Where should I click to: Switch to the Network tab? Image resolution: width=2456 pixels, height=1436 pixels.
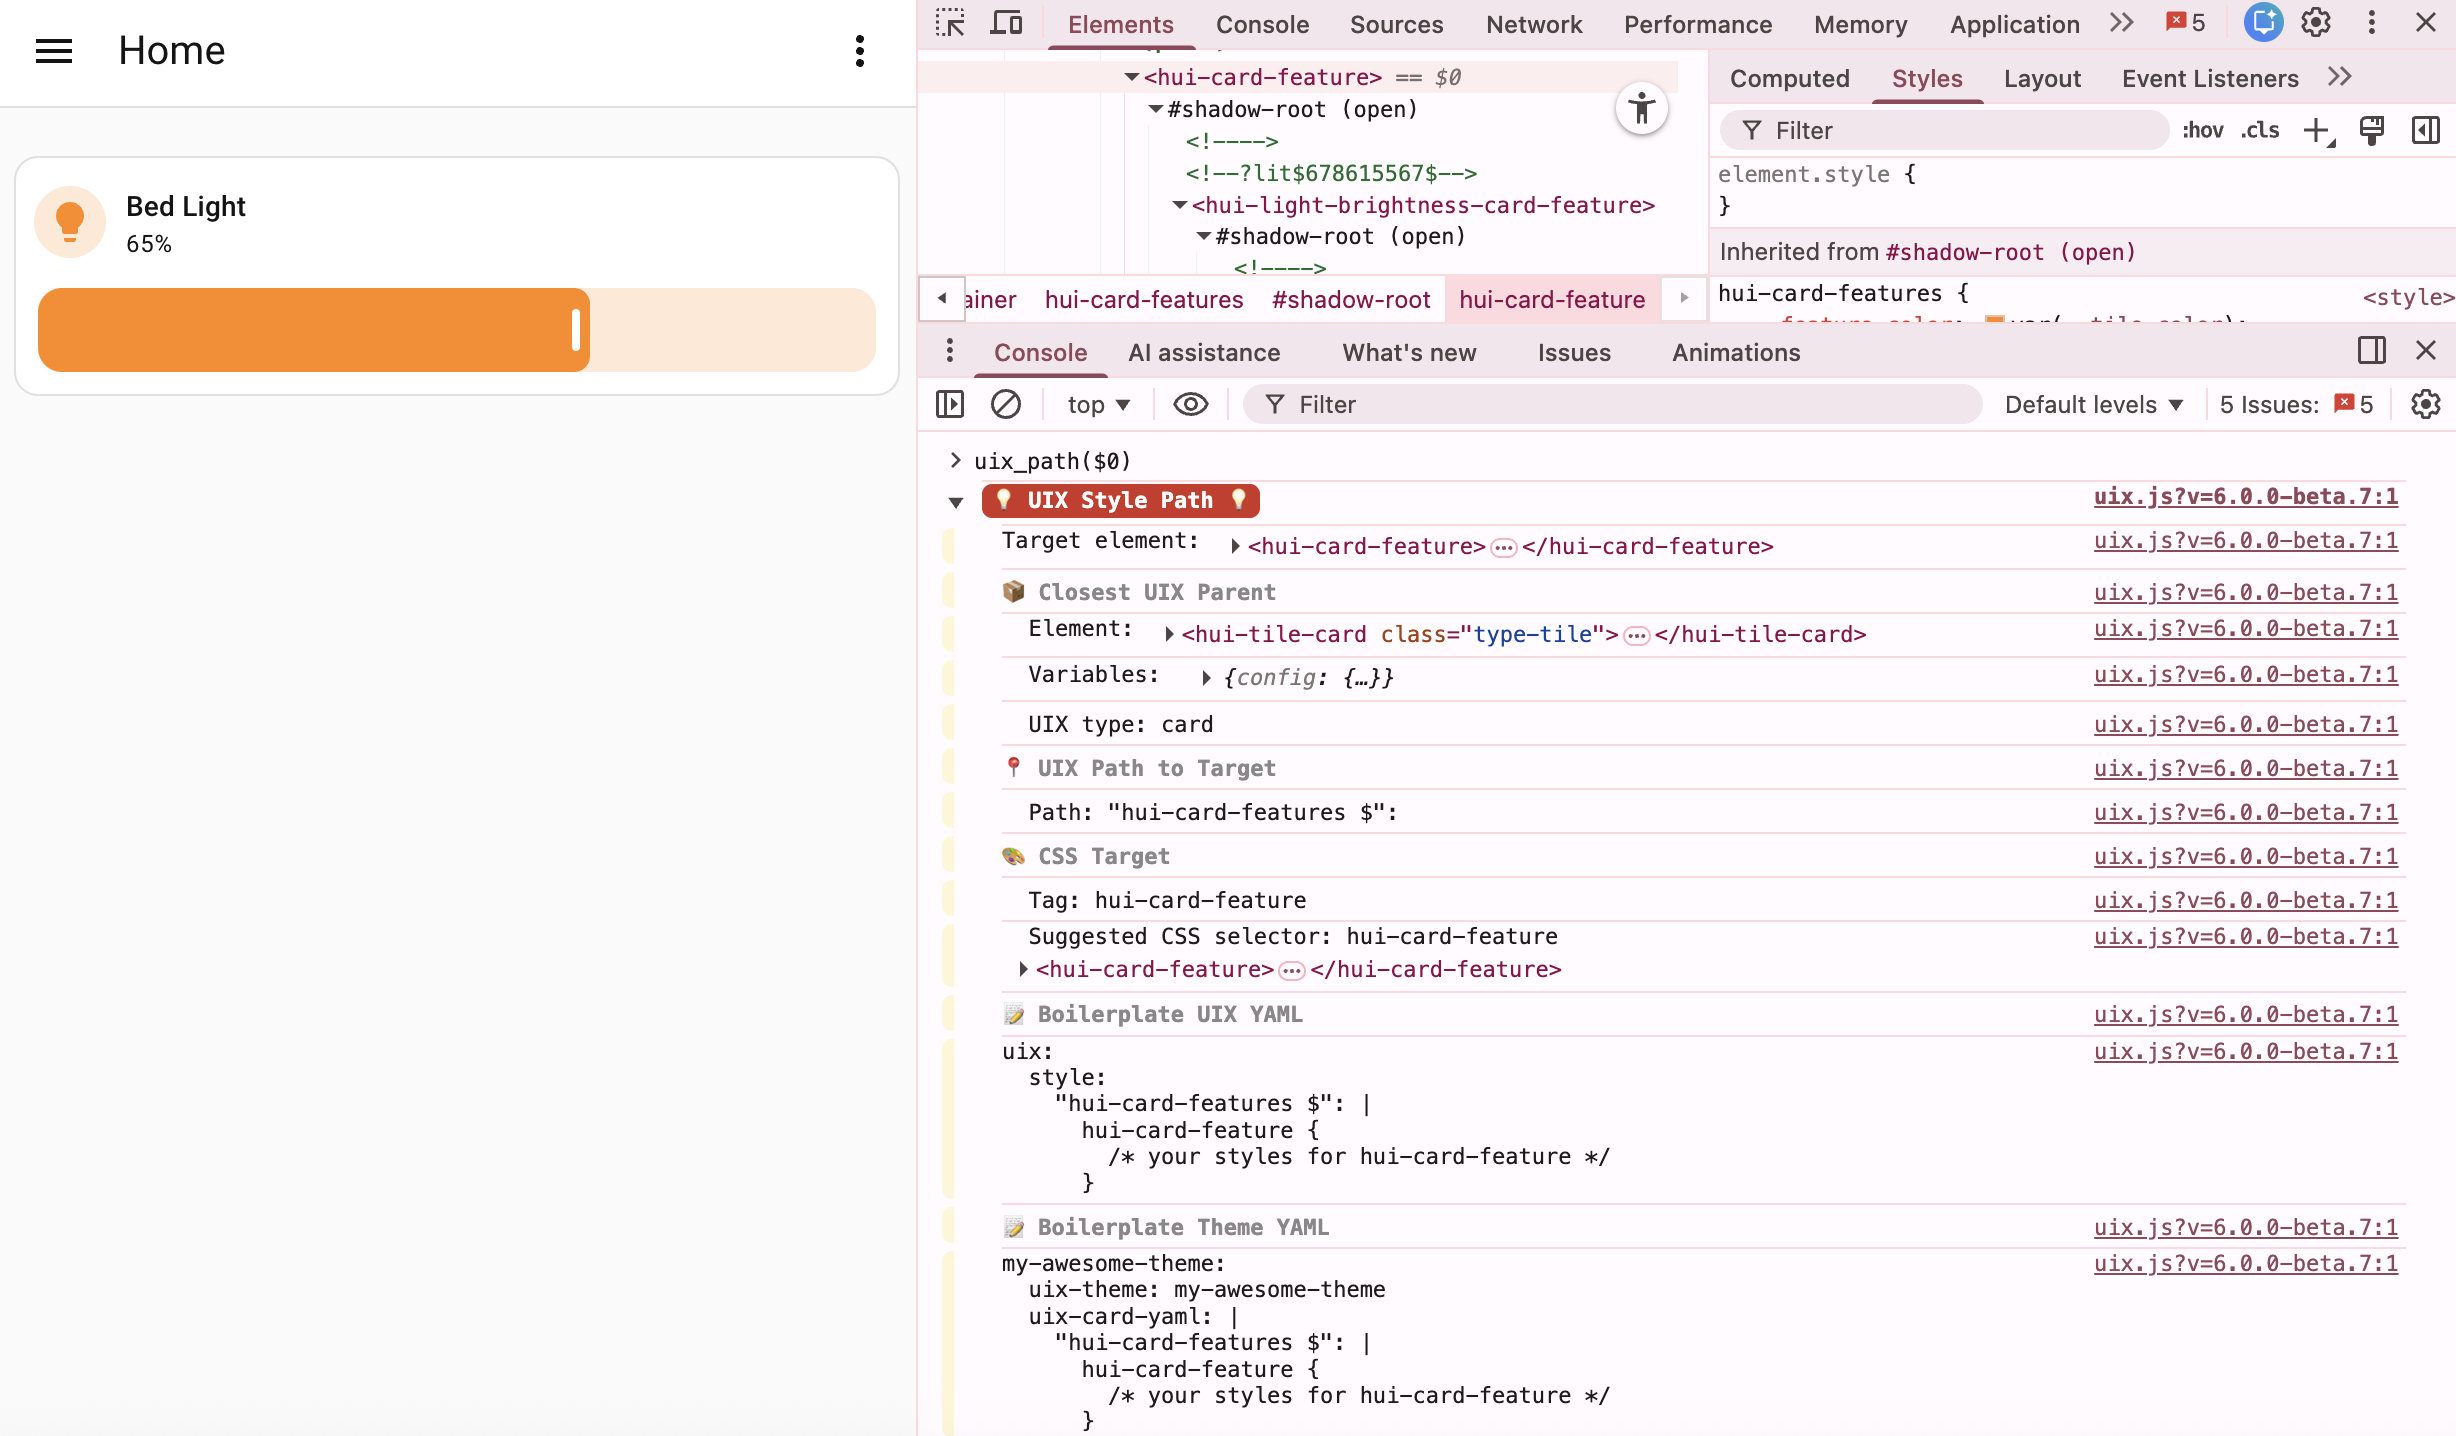point(1533,24)
